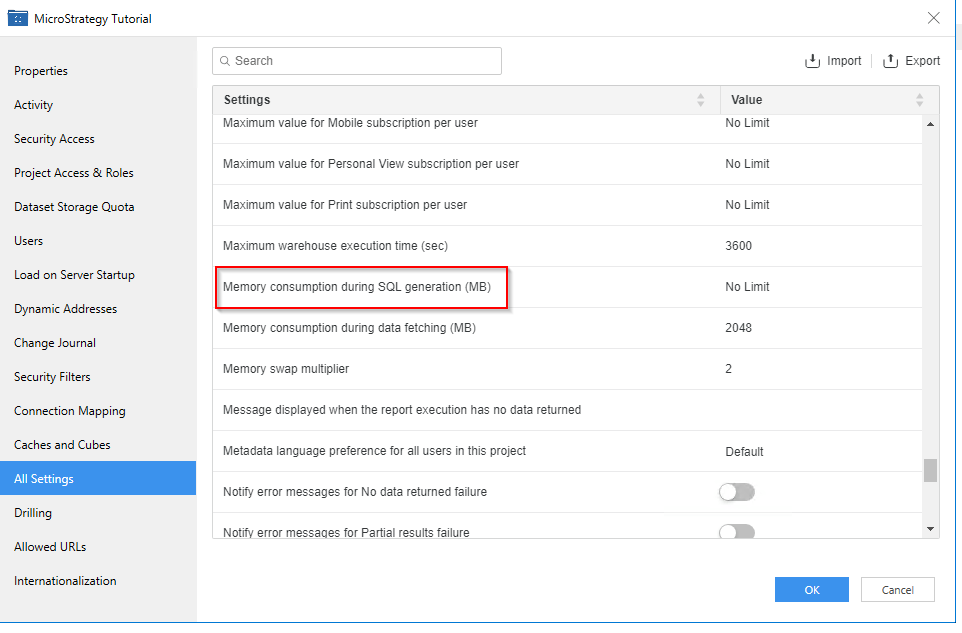Click Memory consumption during data fetching (MB)
This screenshot has height=633, width=962.
pos(350,328)
